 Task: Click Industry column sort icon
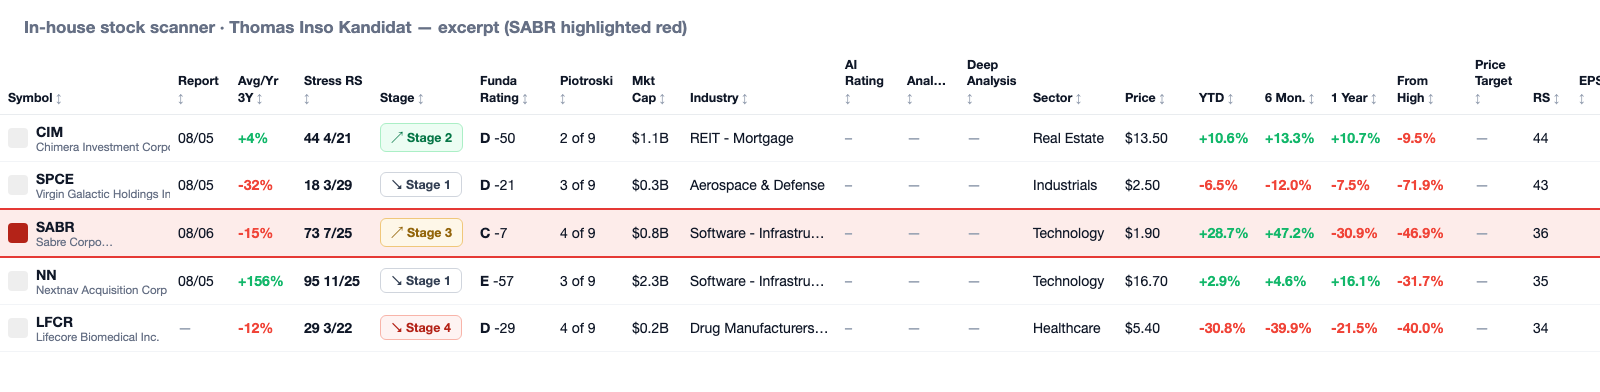745,99
